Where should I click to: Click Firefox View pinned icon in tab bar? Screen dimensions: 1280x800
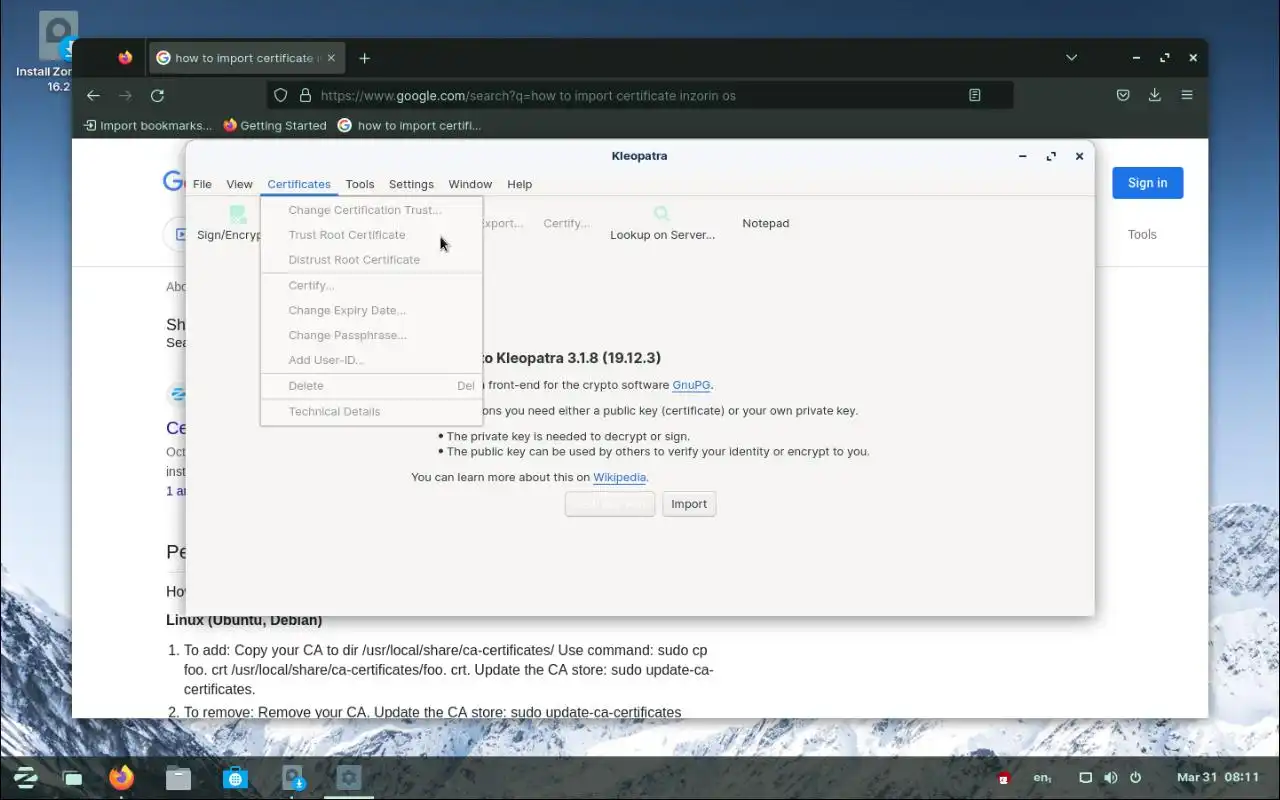coord(125,58)
